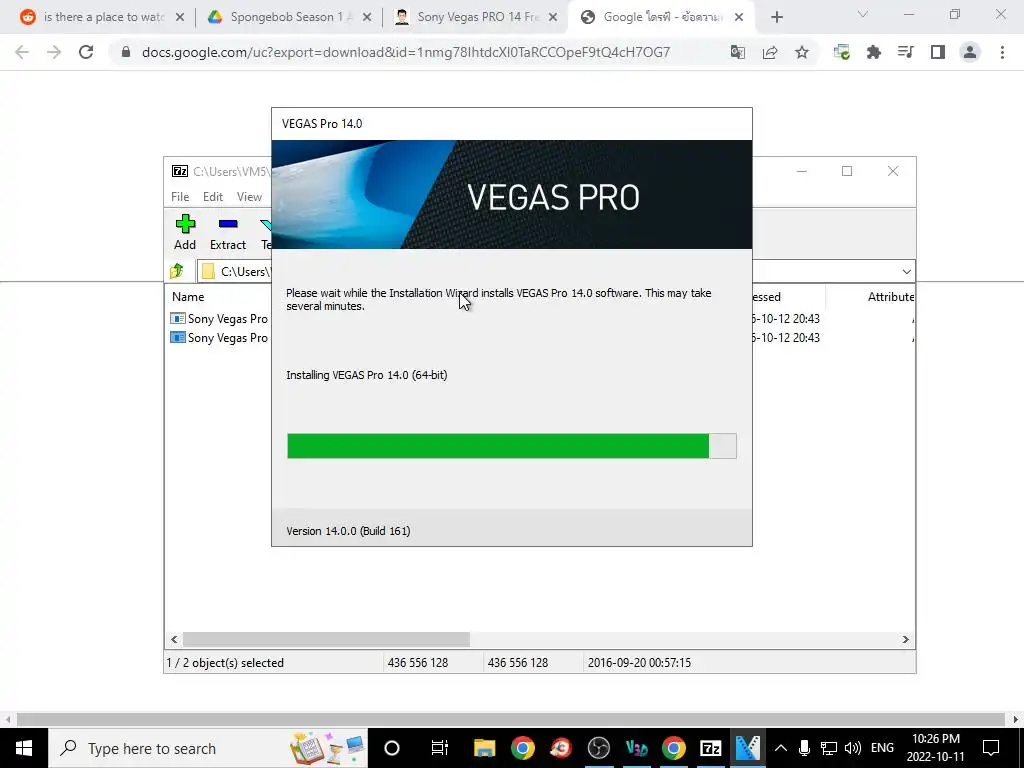Click the Chrome page horizontal scrollbar
This screenshot has width=1024, height=768.
[511, 719]
